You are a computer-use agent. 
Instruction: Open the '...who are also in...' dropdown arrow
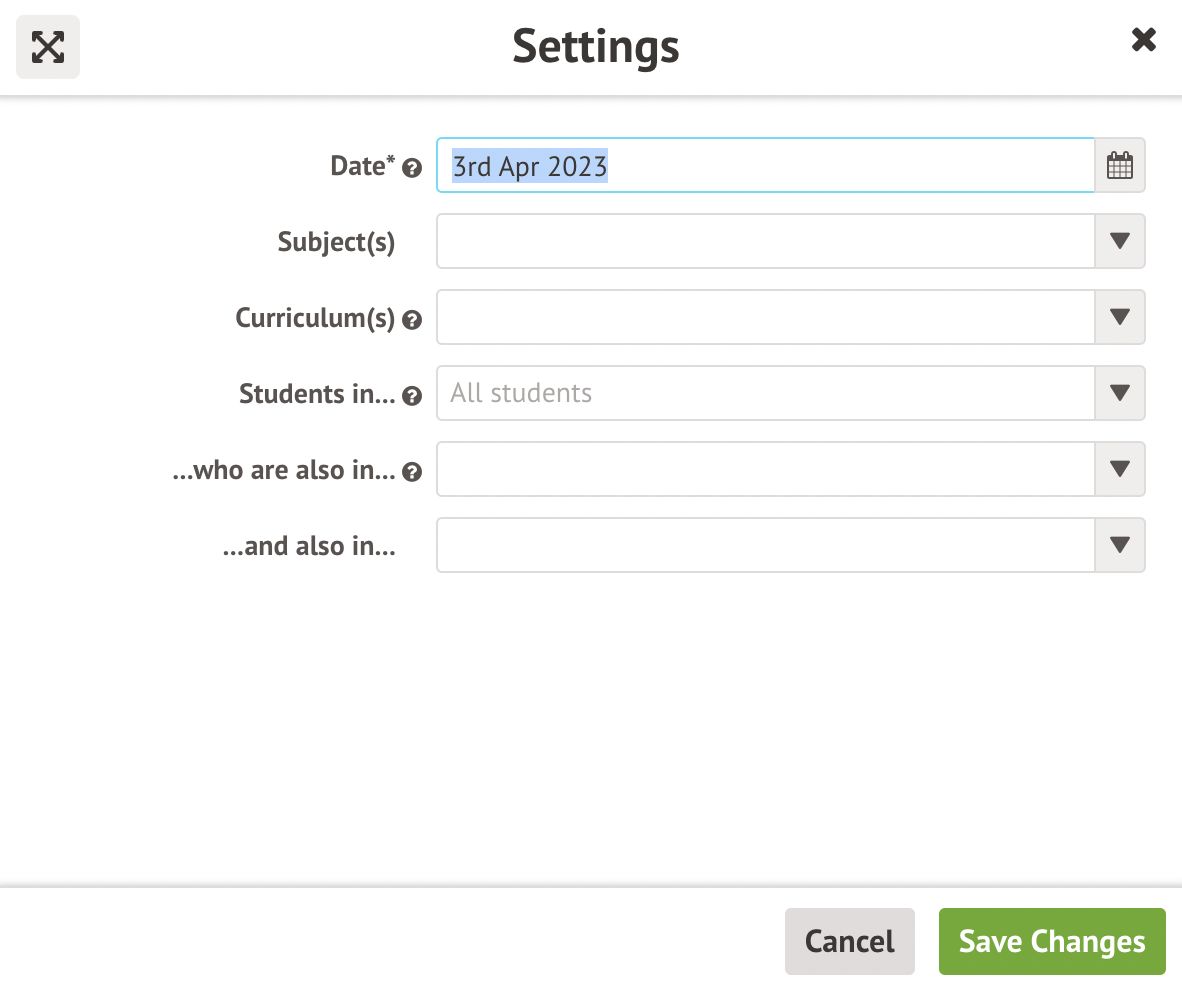1120,469
